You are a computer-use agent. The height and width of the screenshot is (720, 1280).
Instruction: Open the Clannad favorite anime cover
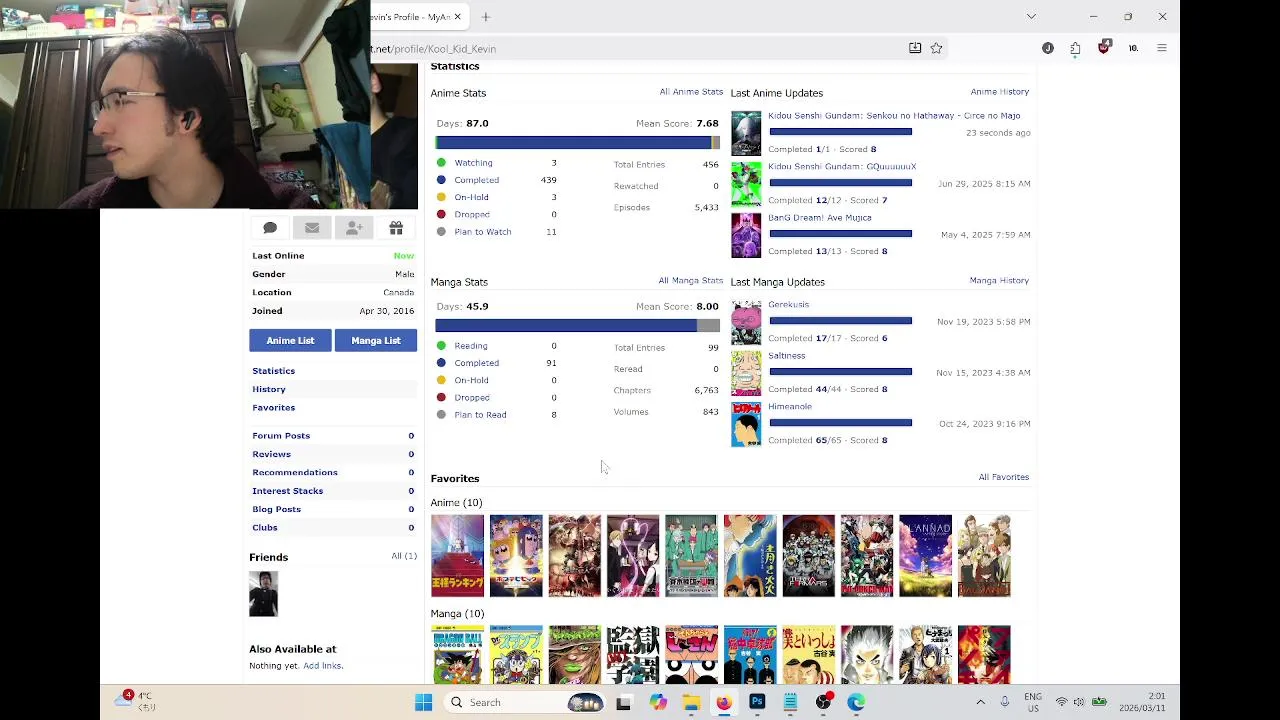pos(925,556)
